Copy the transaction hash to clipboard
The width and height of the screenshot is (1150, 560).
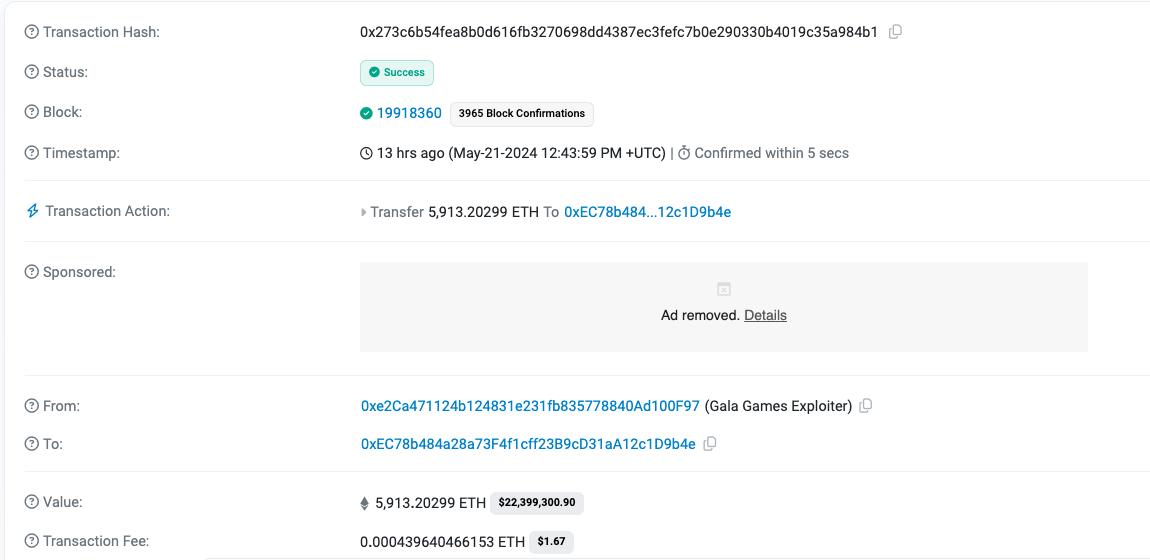(x=895, y=32)
